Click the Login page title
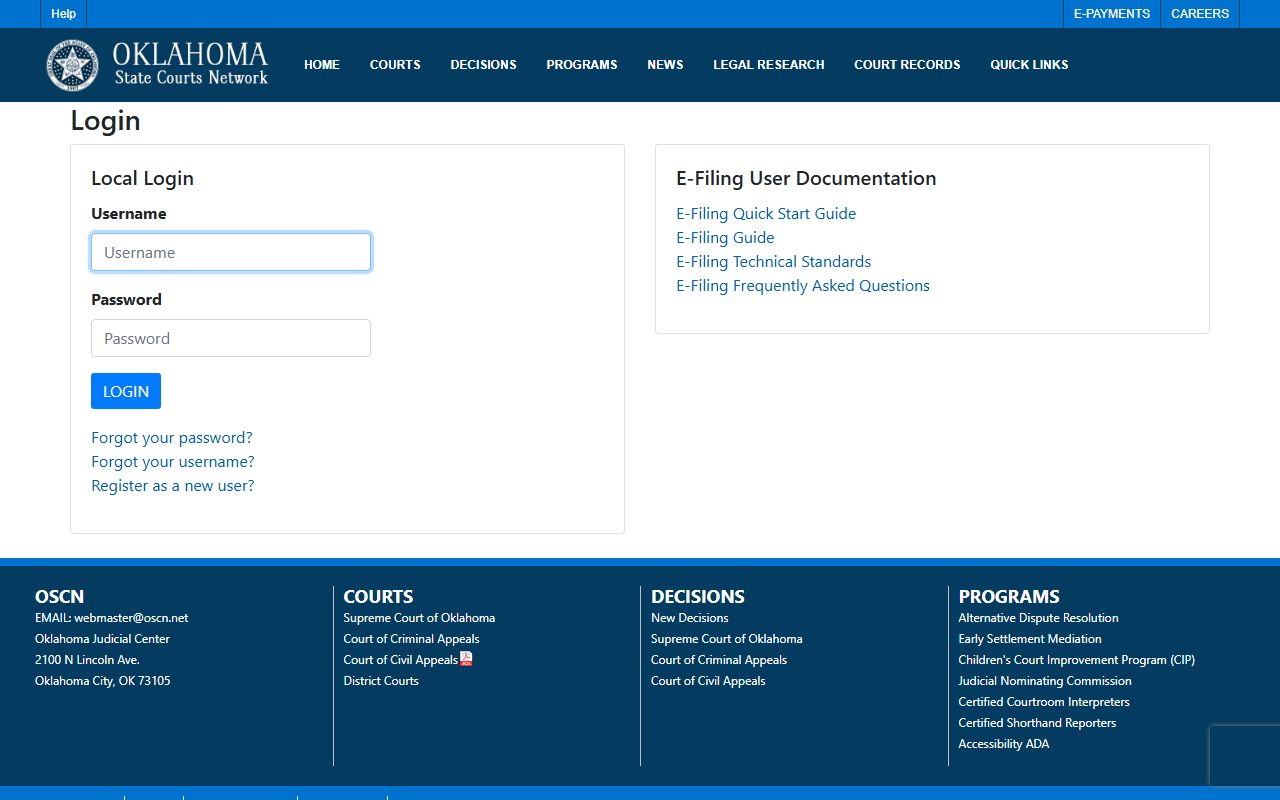This screenshot has width=1280, height=800. (x=105, y=121)
